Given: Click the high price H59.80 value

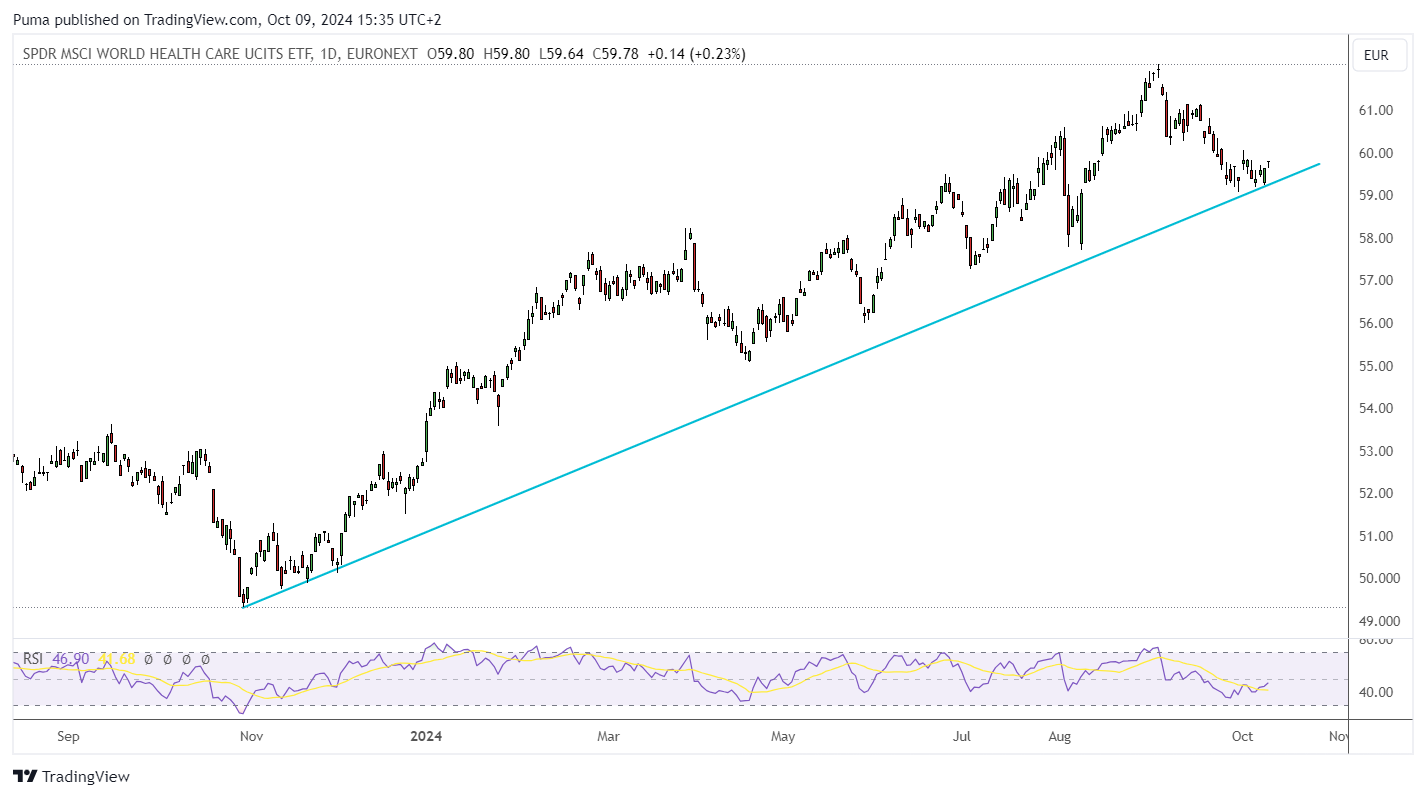Looking at the screenshot, I should [x=507, y=54].
